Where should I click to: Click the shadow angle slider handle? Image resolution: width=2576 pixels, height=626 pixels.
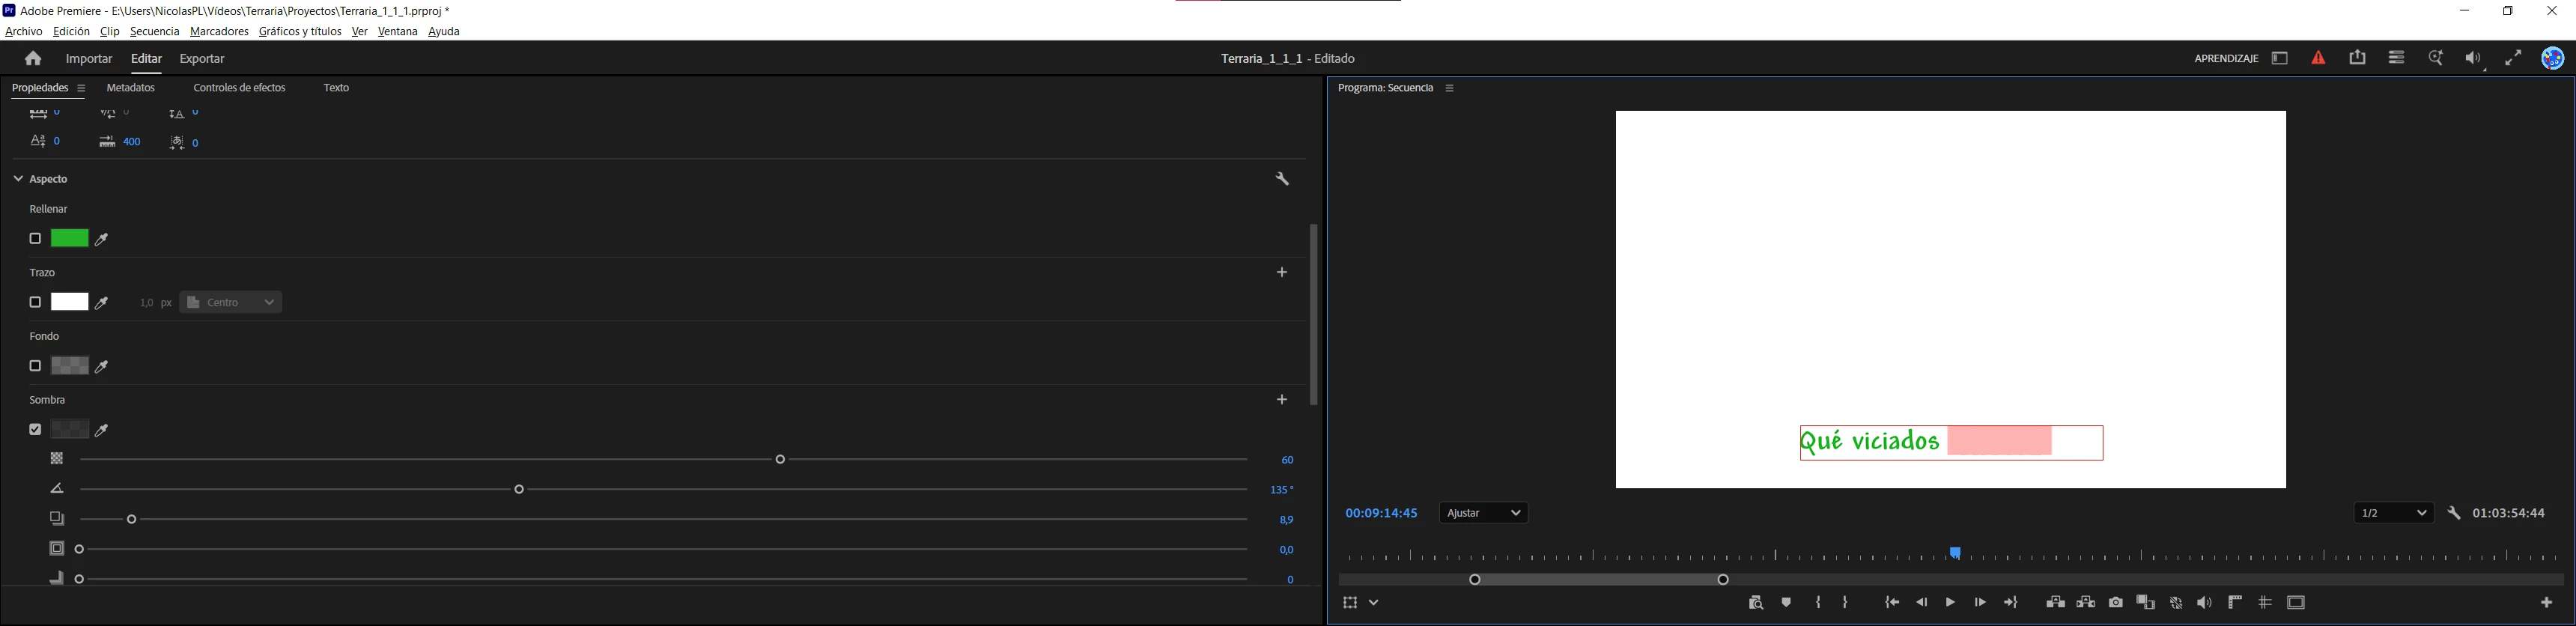519,490
